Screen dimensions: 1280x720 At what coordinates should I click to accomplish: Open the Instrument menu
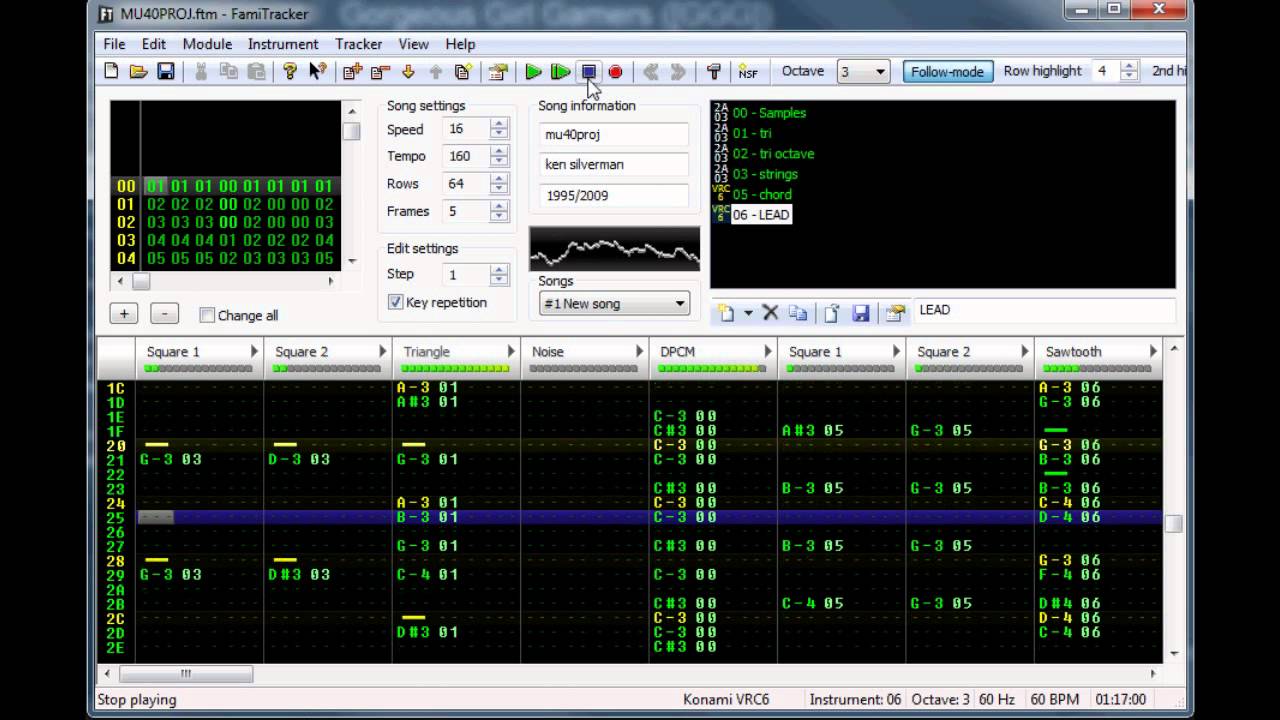(283, 44)
